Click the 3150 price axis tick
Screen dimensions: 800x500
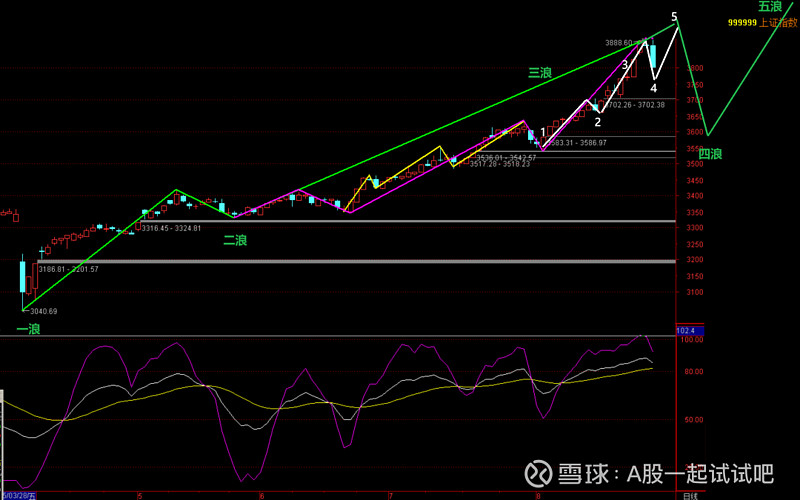(695, 277)
